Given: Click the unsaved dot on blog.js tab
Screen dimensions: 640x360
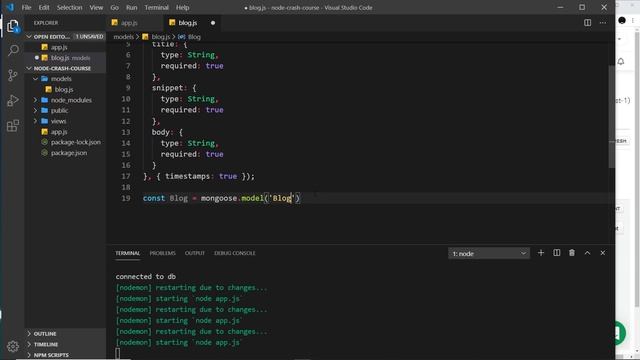Looking at the screenshot, I should click(x=213, y=23).
